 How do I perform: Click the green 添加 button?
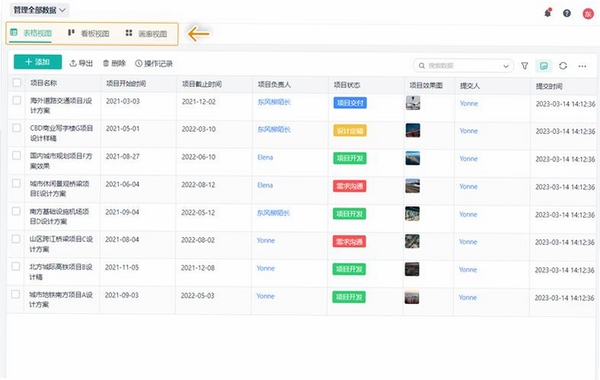pos(38,62)
